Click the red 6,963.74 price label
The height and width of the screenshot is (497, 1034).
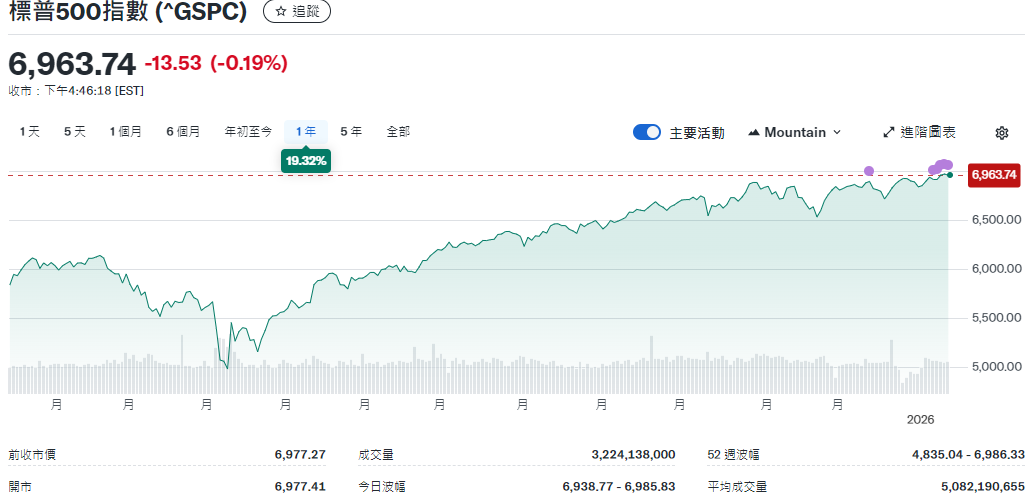click(994, 175)
